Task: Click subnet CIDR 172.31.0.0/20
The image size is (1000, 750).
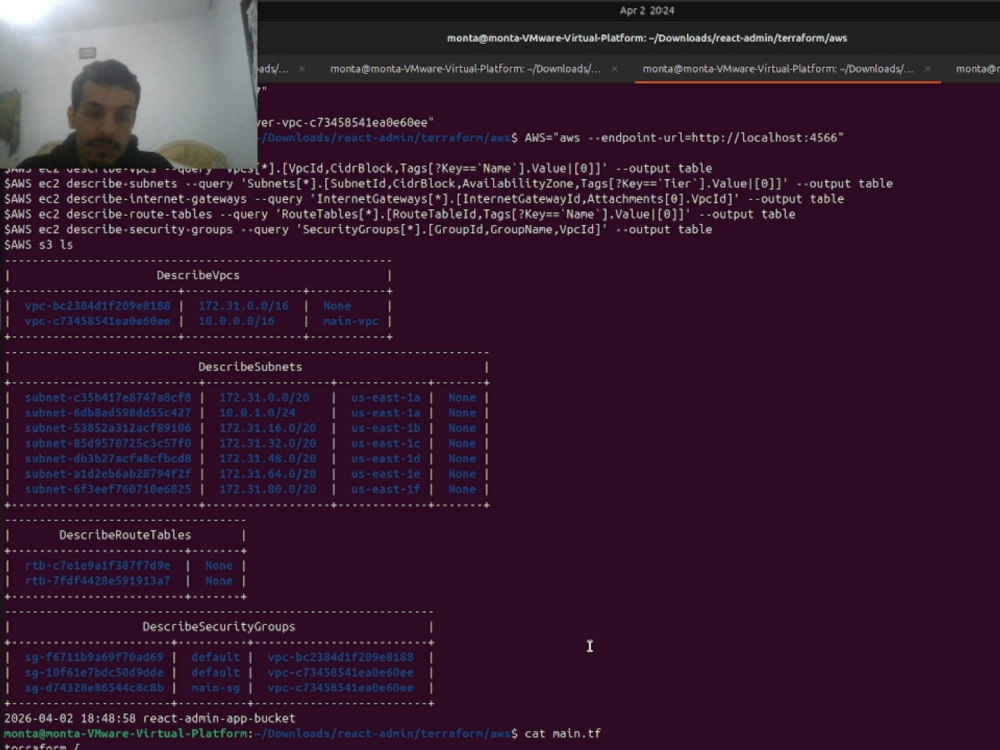Action: tap(264, 398)
